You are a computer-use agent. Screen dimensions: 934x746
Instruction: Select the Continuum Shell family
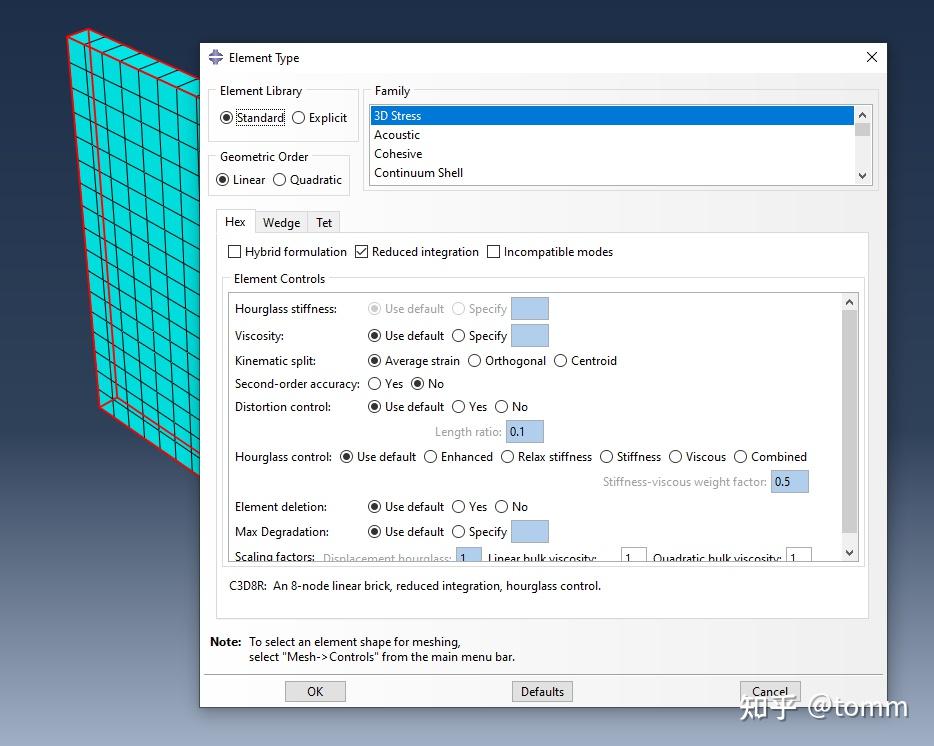click(418, 173)
